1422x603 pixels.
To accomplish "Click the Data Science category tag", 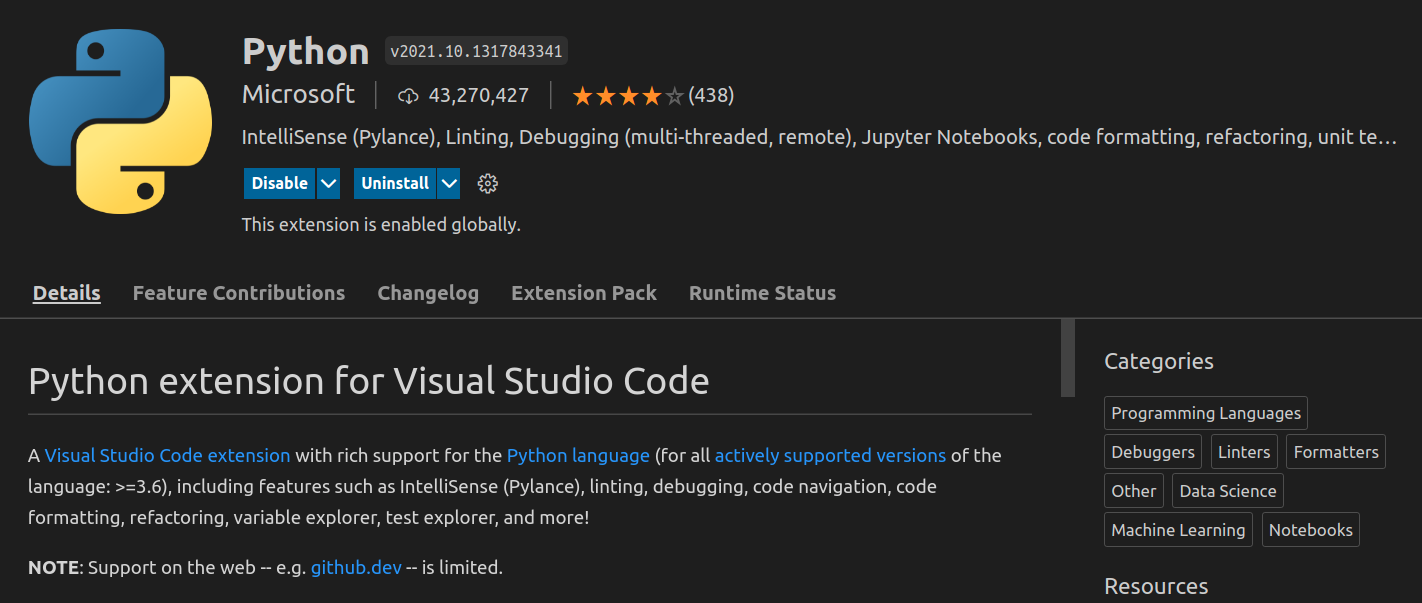I will click(x=1228, y=491).
